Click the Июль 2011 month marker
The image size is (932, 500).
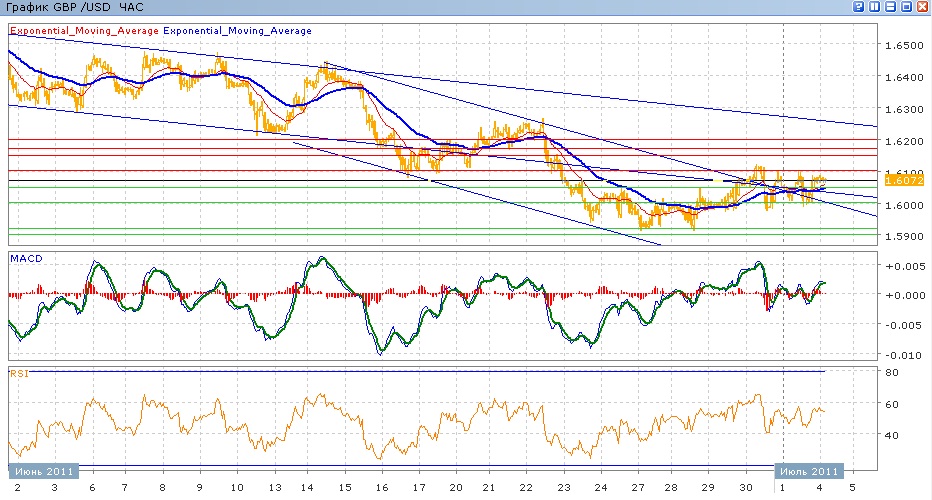[x=809, y=471]
